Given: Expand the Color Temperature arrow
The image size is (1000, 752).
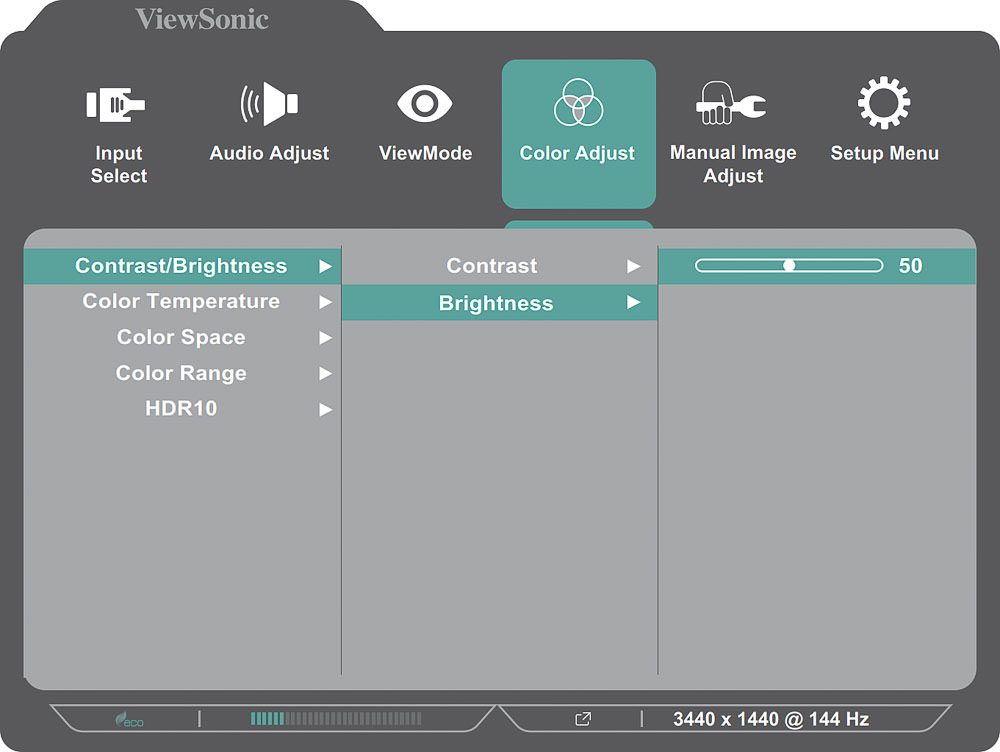Looking at the screenshot, I should point(325,302).
